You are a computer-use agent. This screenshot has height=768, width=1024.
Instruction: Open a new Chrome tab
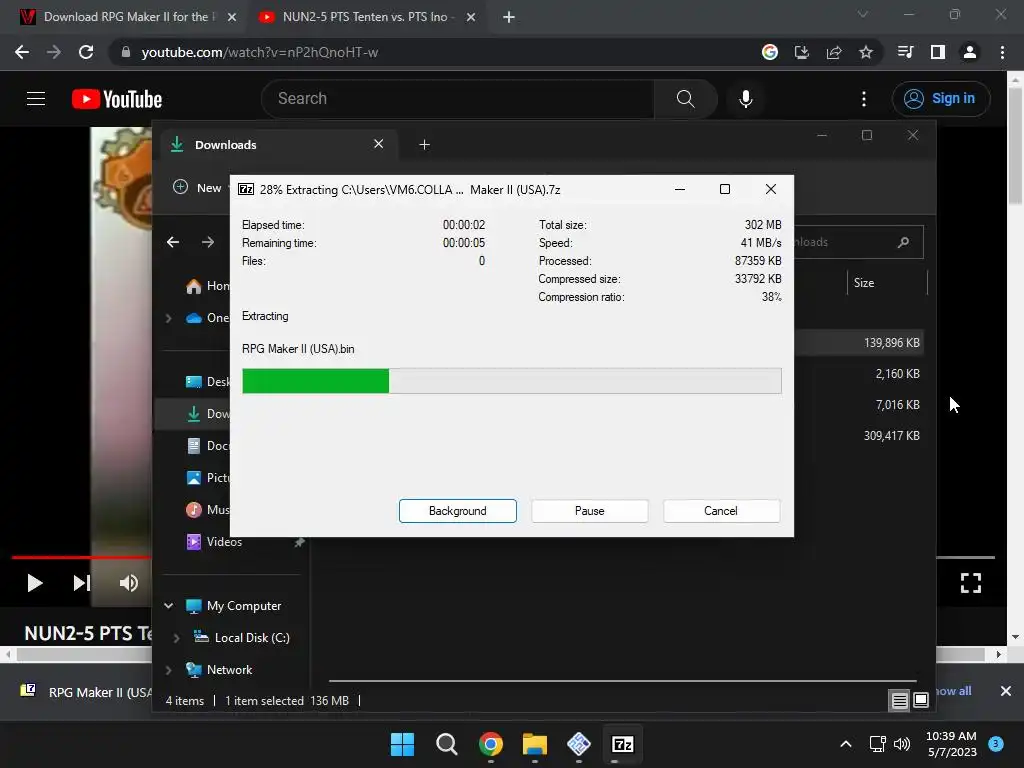pyautogui.click(x=509, y=17)
